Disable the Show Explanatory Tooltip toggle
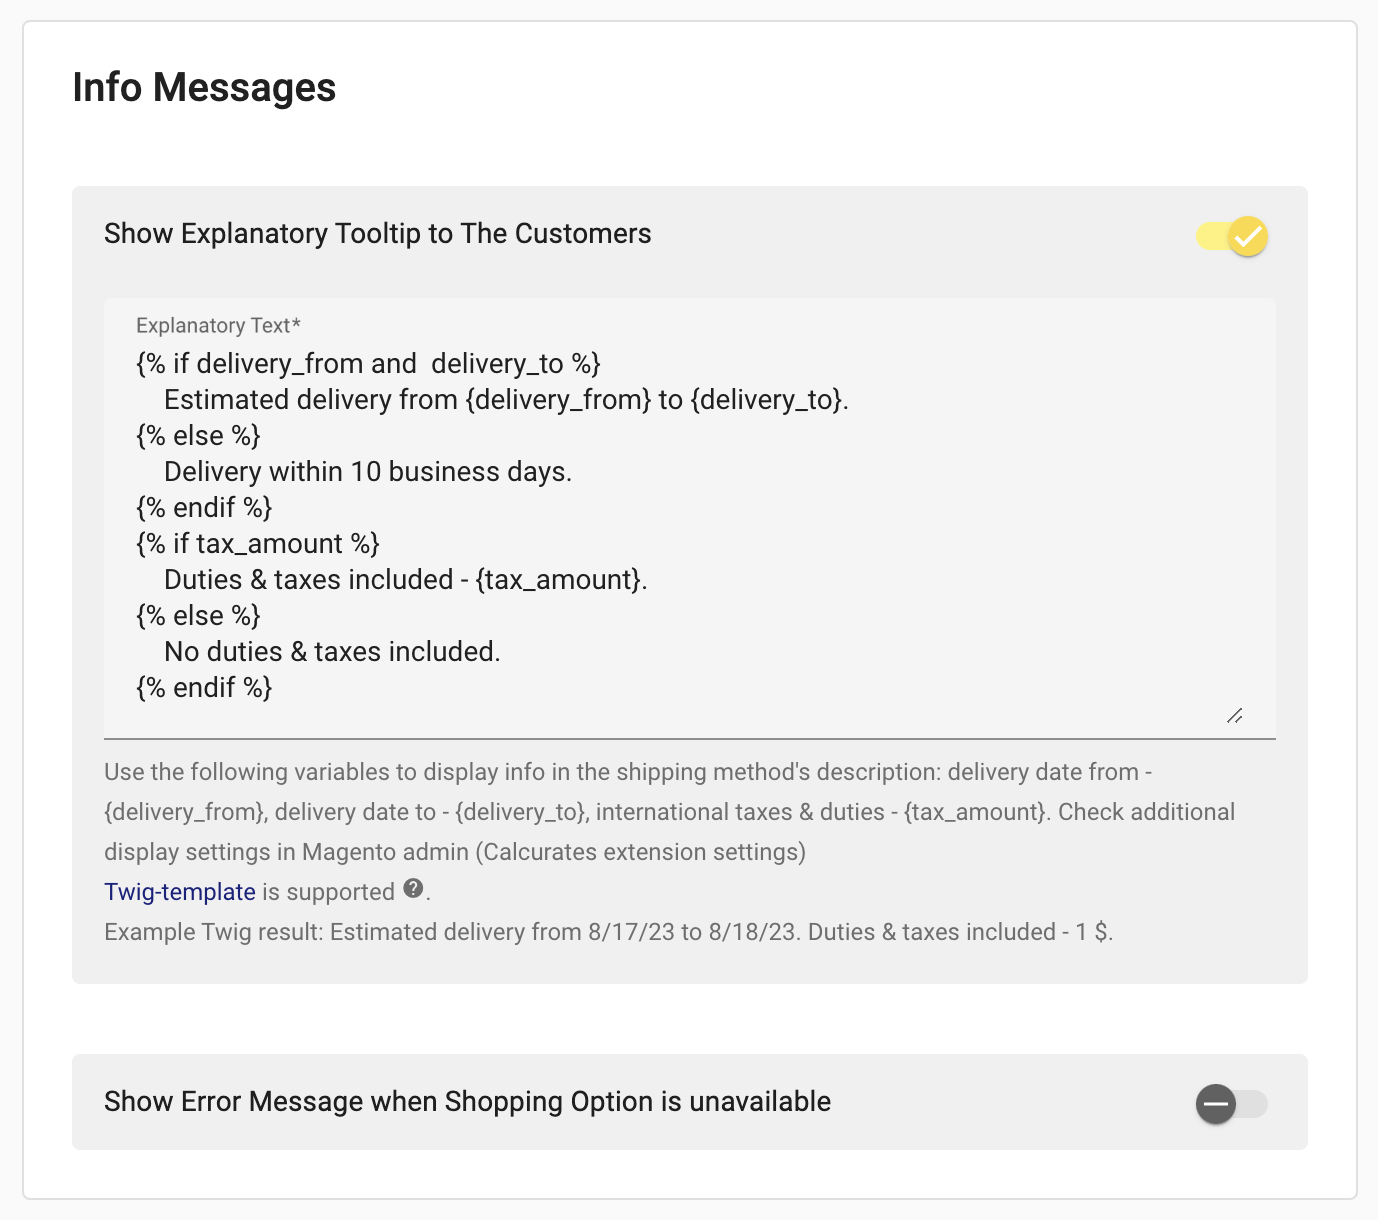The height and width of the screenshot is (1220, 1378). click(1232, 236)
